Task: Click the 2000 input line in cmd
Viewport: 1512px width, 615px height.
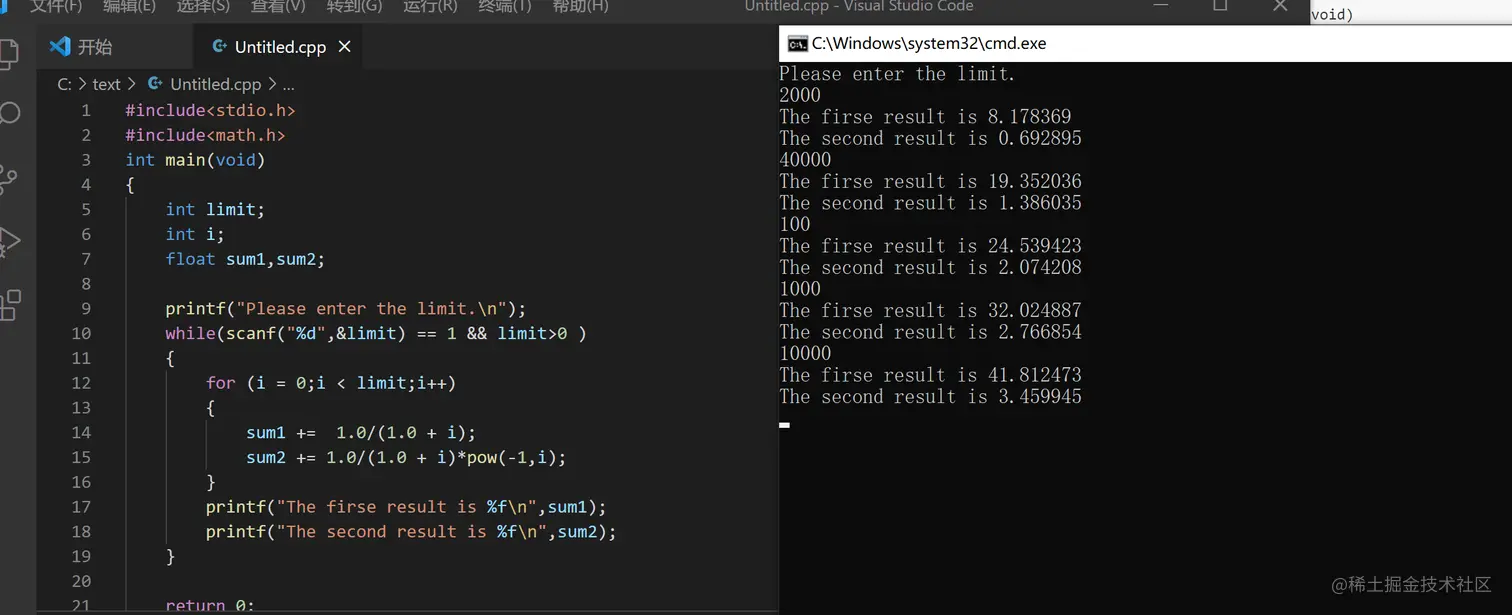Action: (800, 96)
